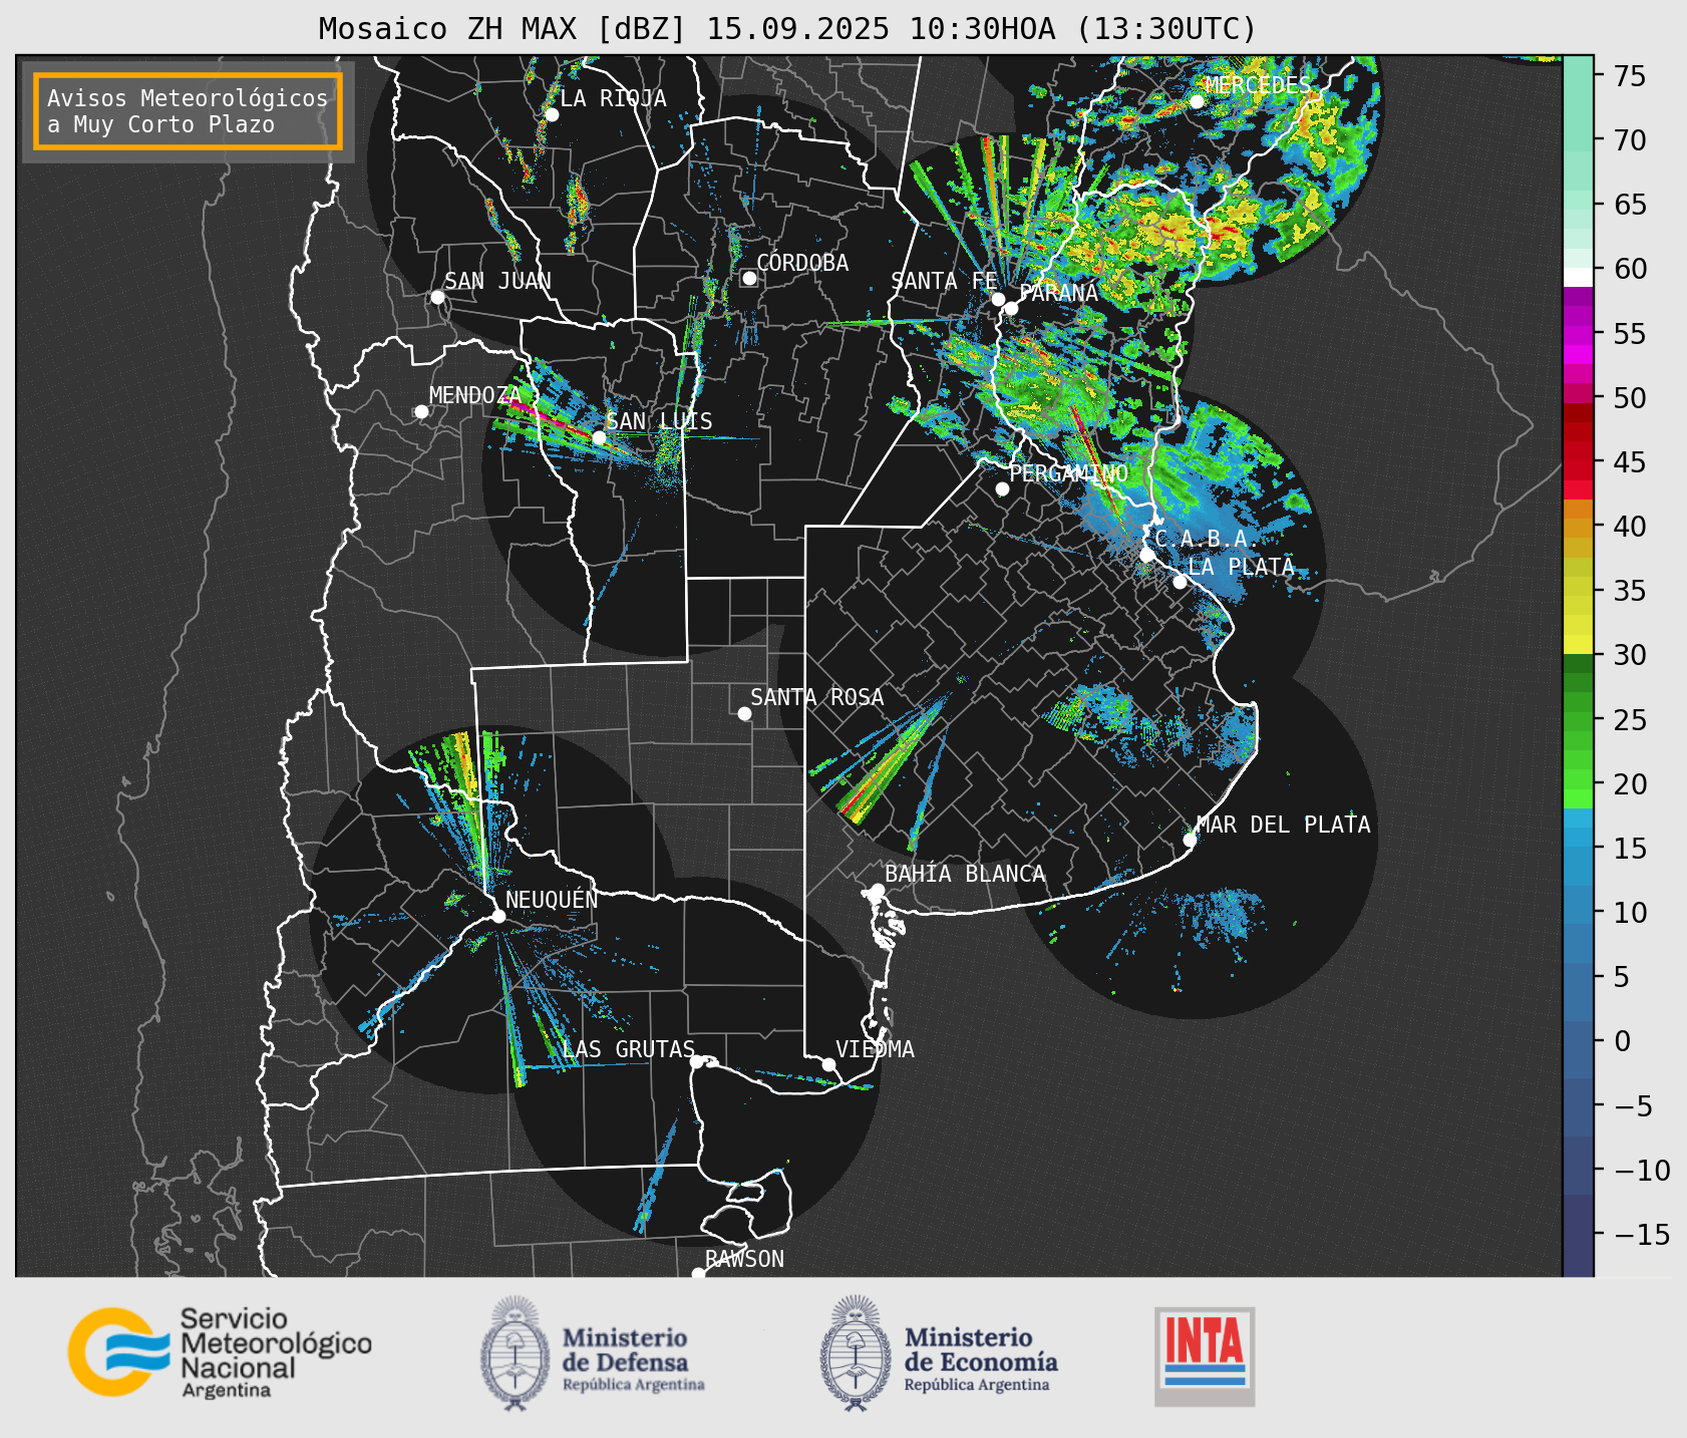Click the magenta 55 dBZ color band
This screenshot has height=1438, width=1687.
1578,334
